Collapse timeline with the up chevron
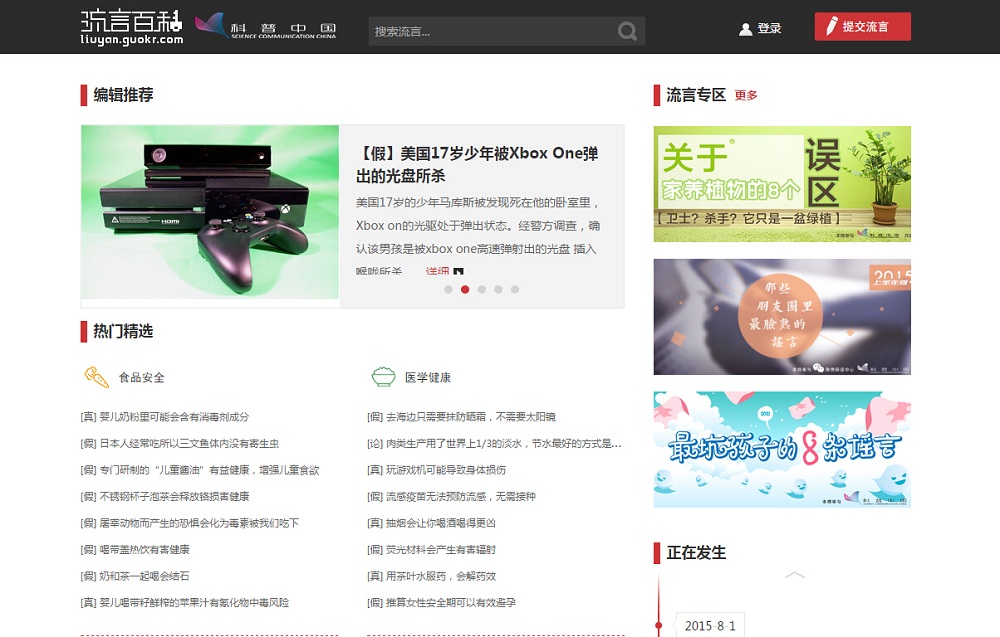The width and height of the screenshot is (1000, 637). click(x=795, y=575)
